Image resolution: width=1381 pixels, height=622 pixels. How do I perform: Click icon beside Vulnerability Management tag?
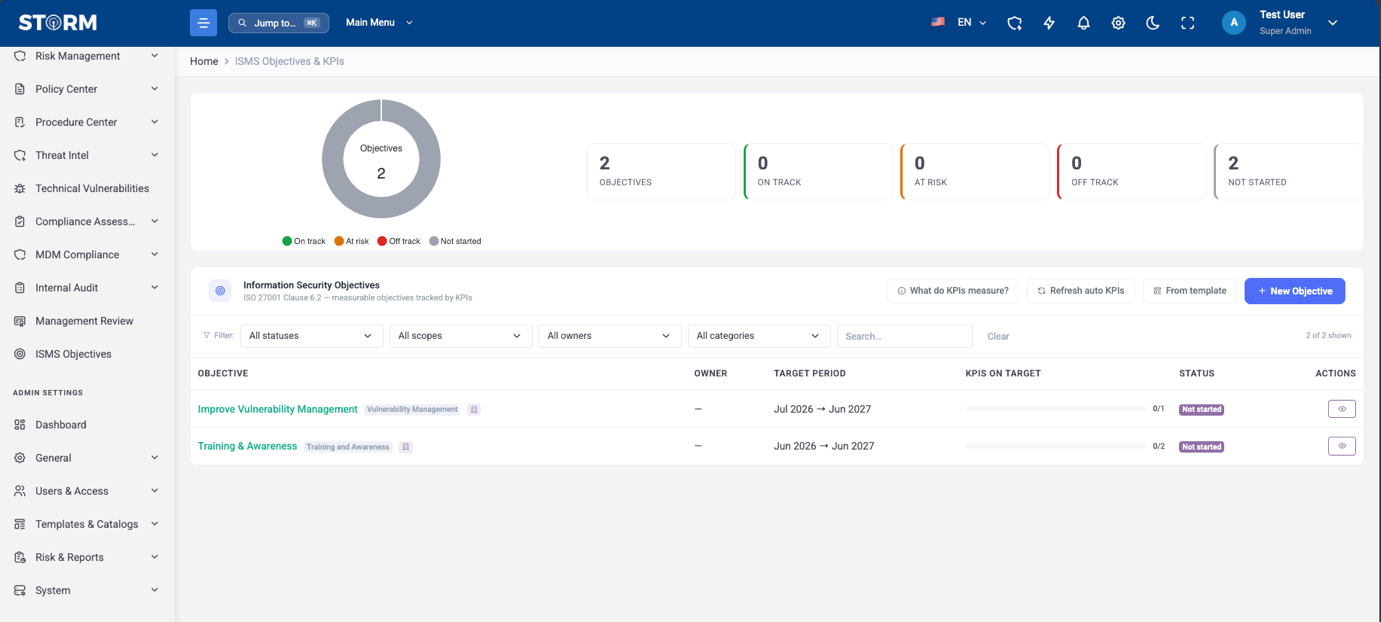474,409
